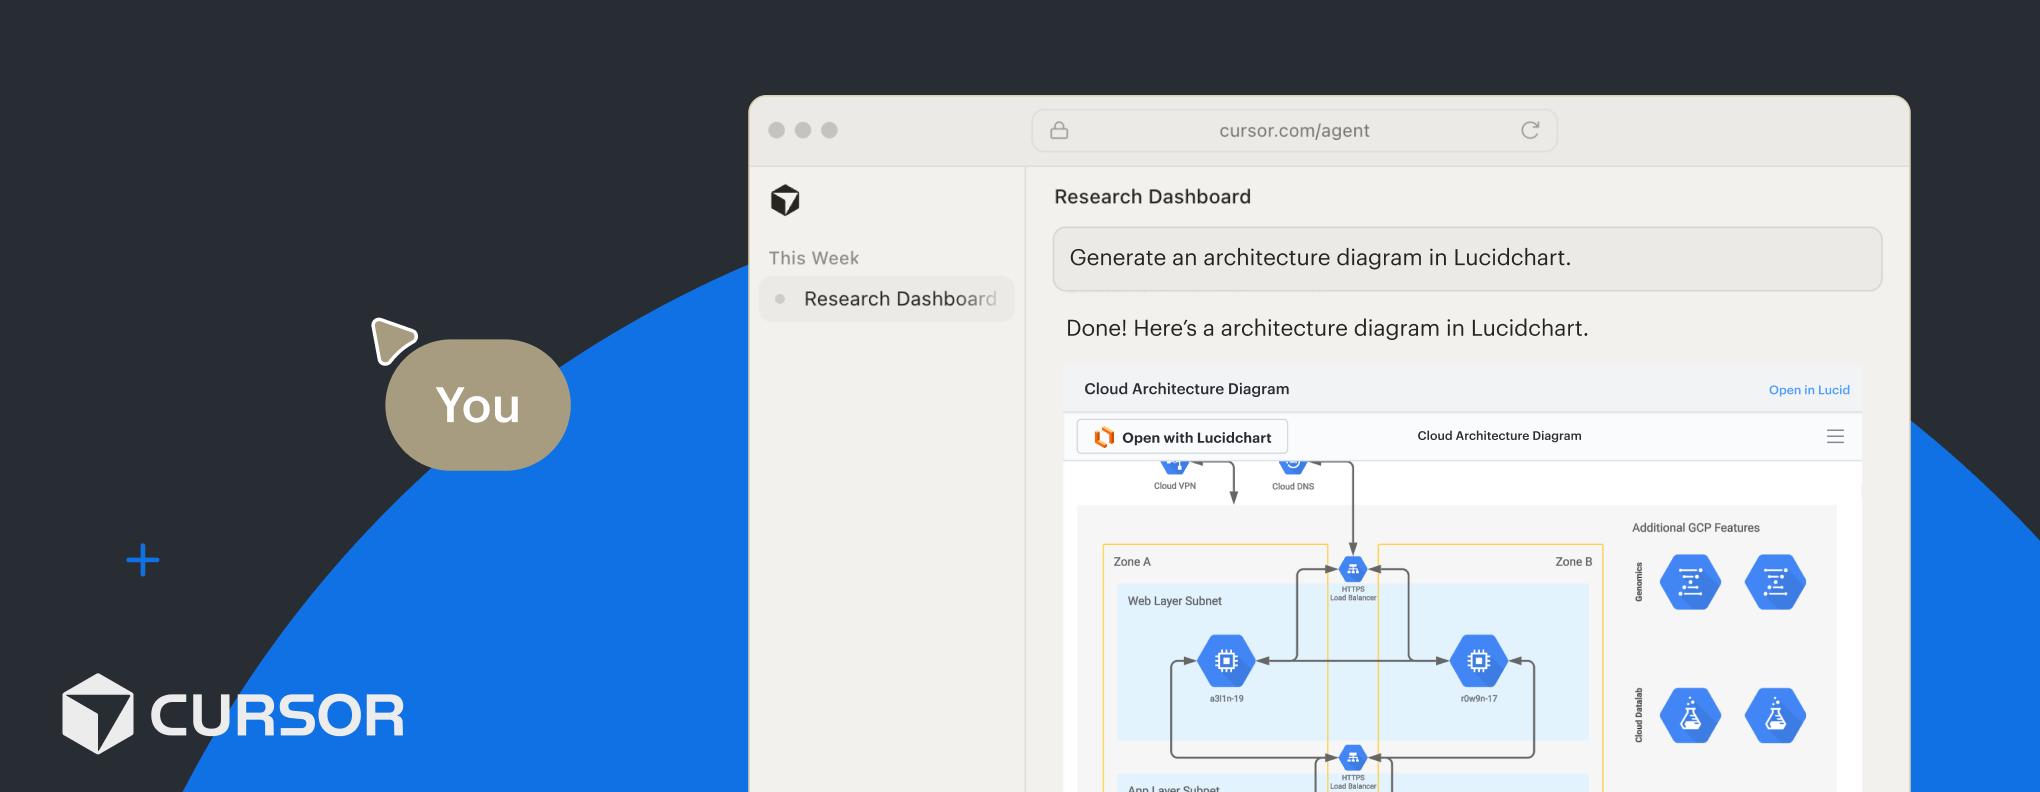Screen dimensions: 2040x792
Task: Select the lower HTTPS Load Balancer node
Action: pos(1353,758)
